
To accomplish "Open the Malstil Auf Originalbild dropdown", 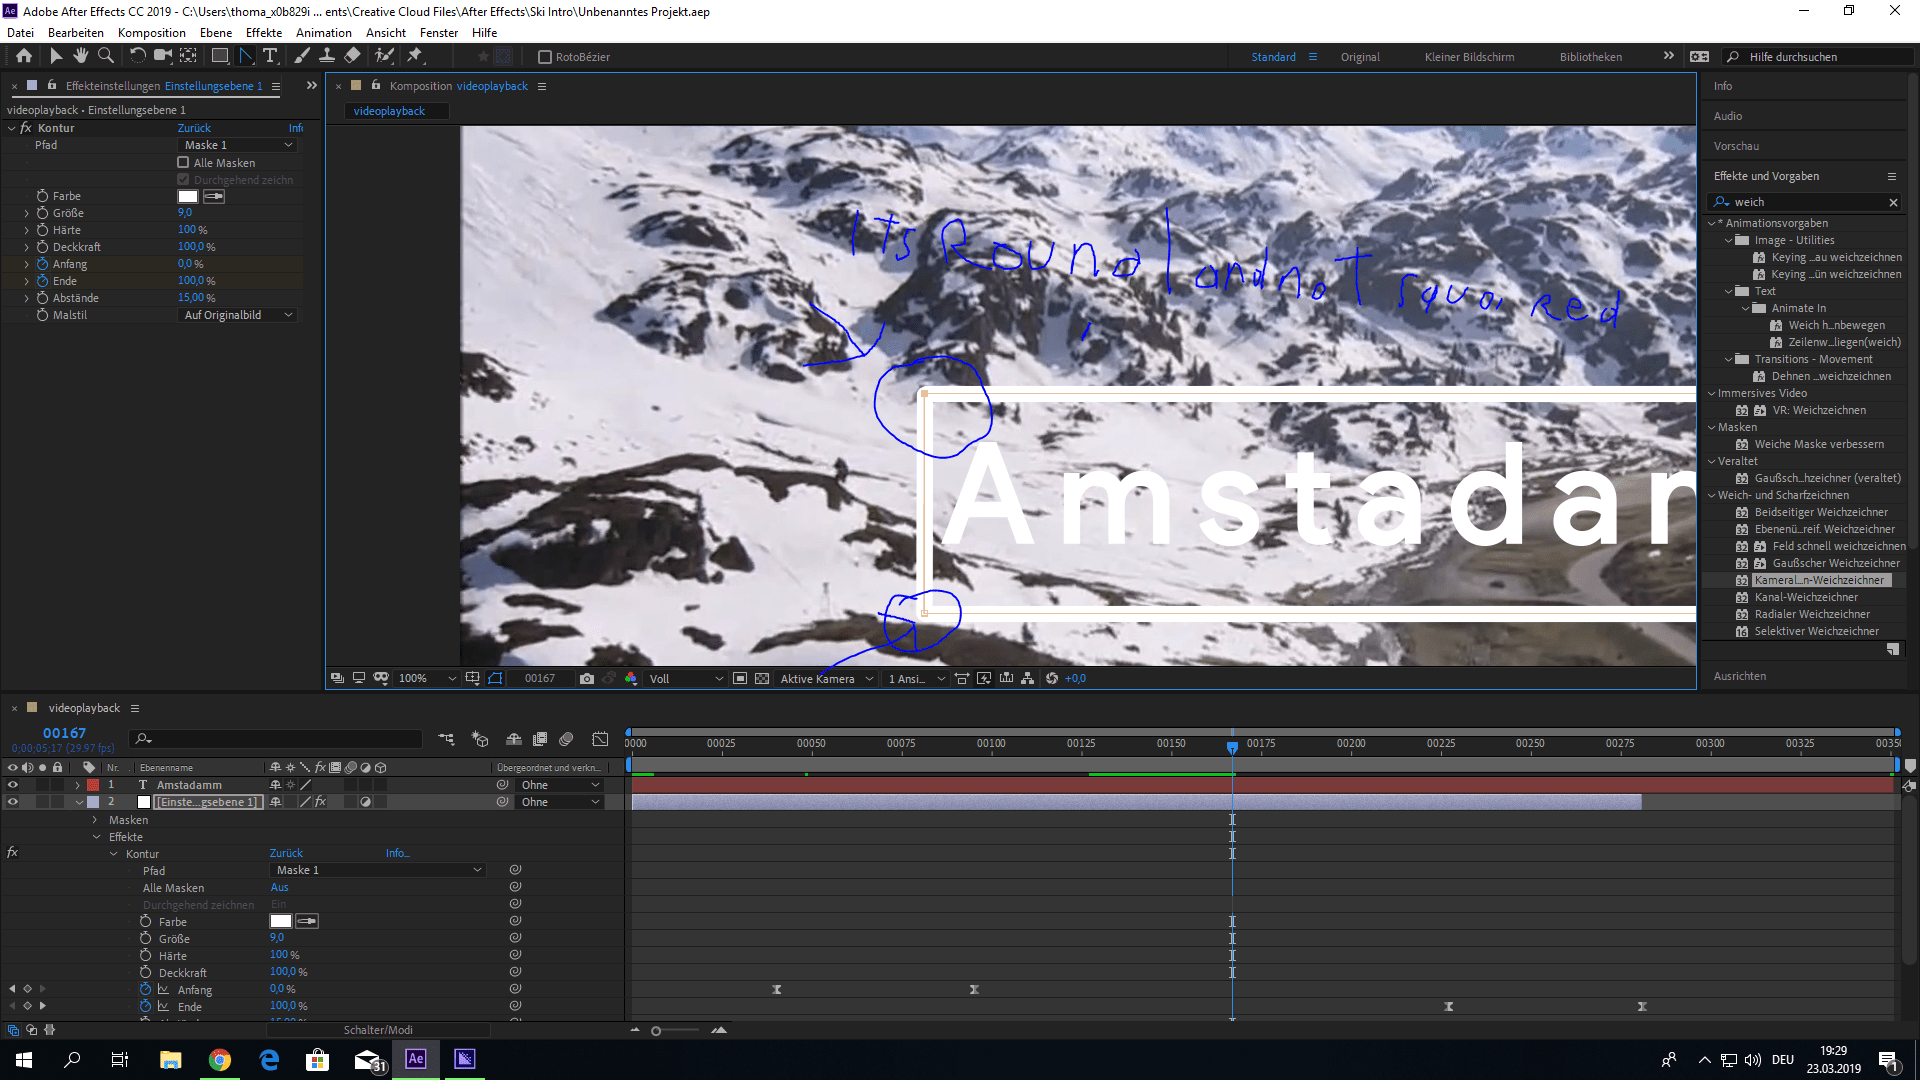I will (238, 315).
